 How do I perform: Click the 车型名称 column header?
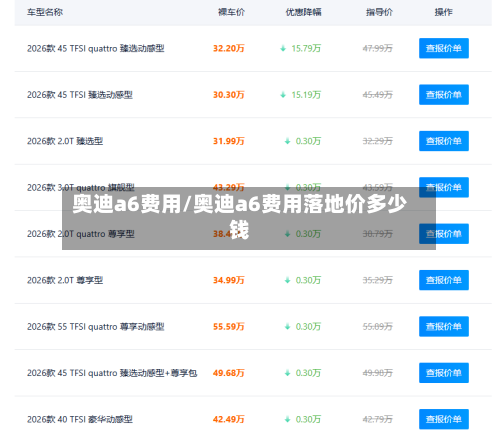click(45, 12)
